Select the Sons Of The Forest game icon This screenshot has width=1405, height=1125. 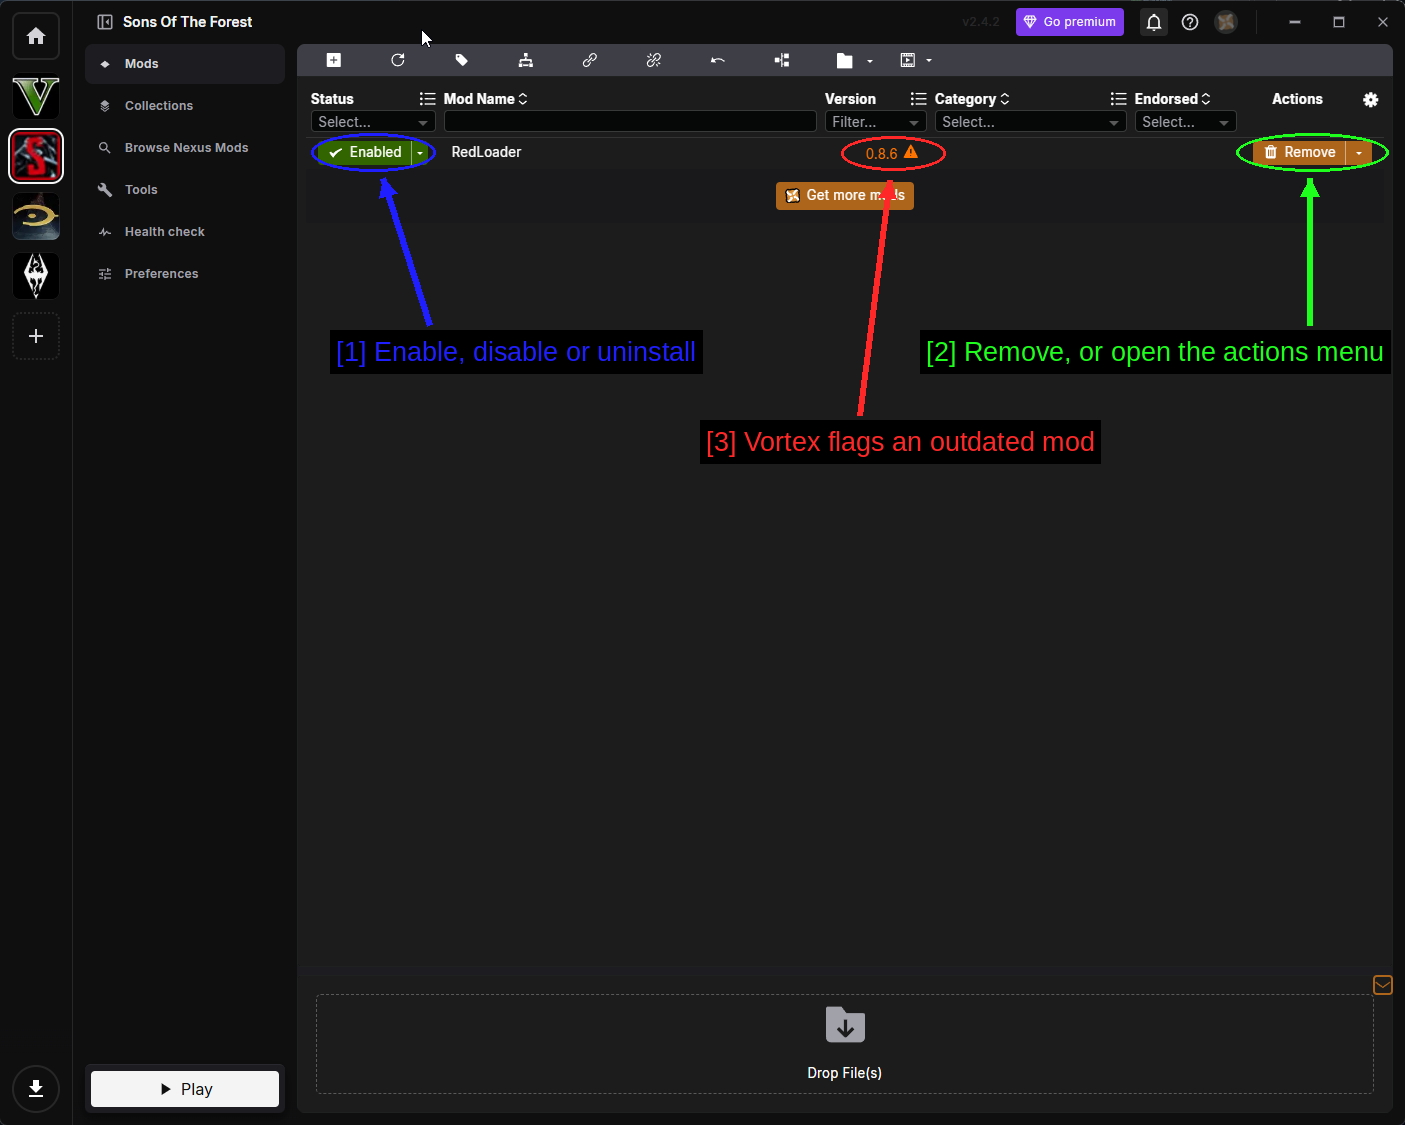point(36,156)
